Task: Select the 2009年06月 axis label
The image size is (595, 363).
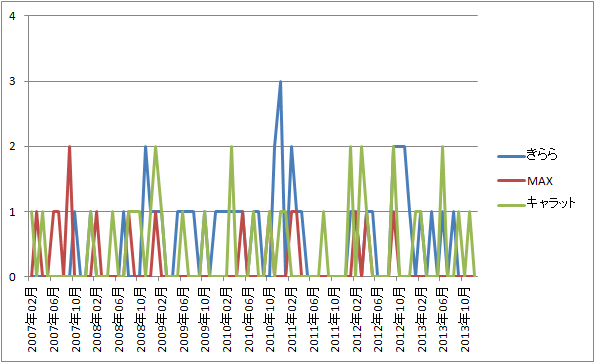Action: click(x=184, y=320)
